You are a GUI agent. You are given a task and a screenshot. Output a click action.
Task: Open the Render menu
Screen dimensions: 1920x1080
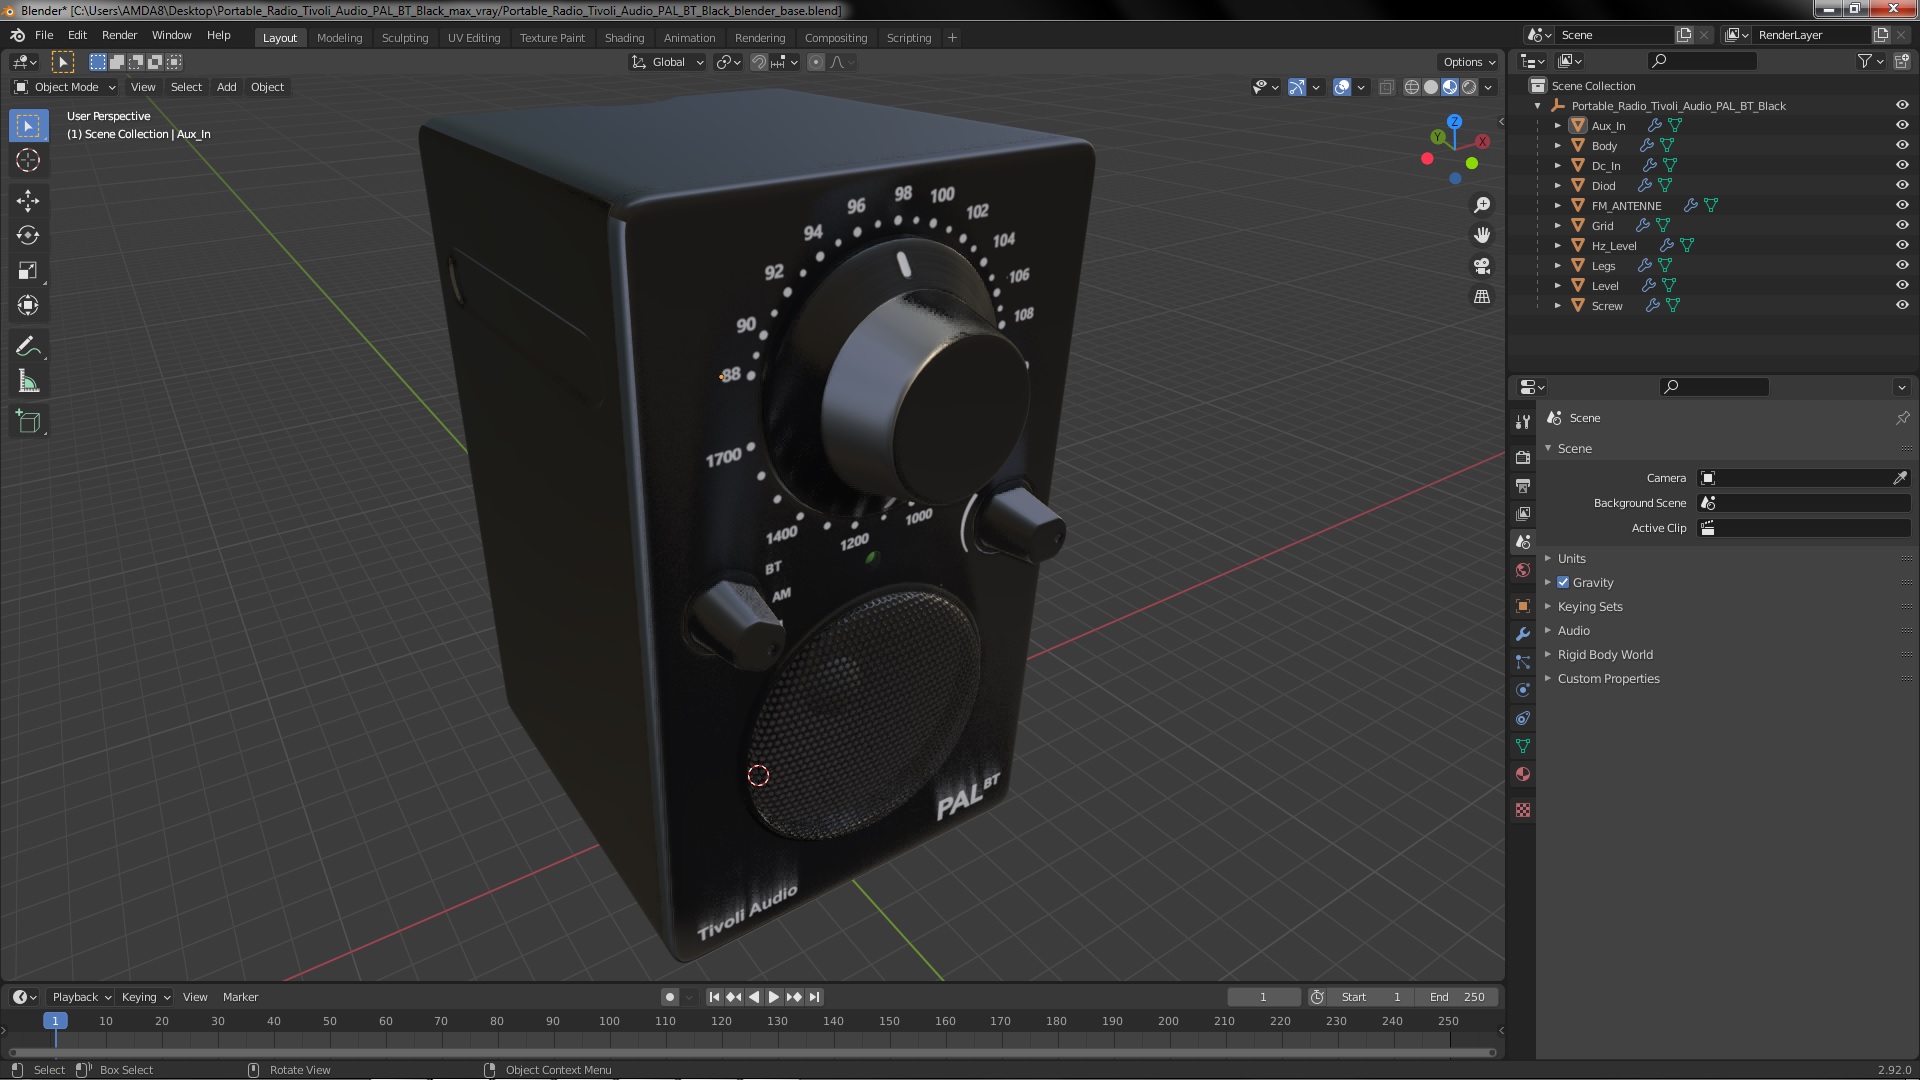pyautogui.click(x=119, y=35)
